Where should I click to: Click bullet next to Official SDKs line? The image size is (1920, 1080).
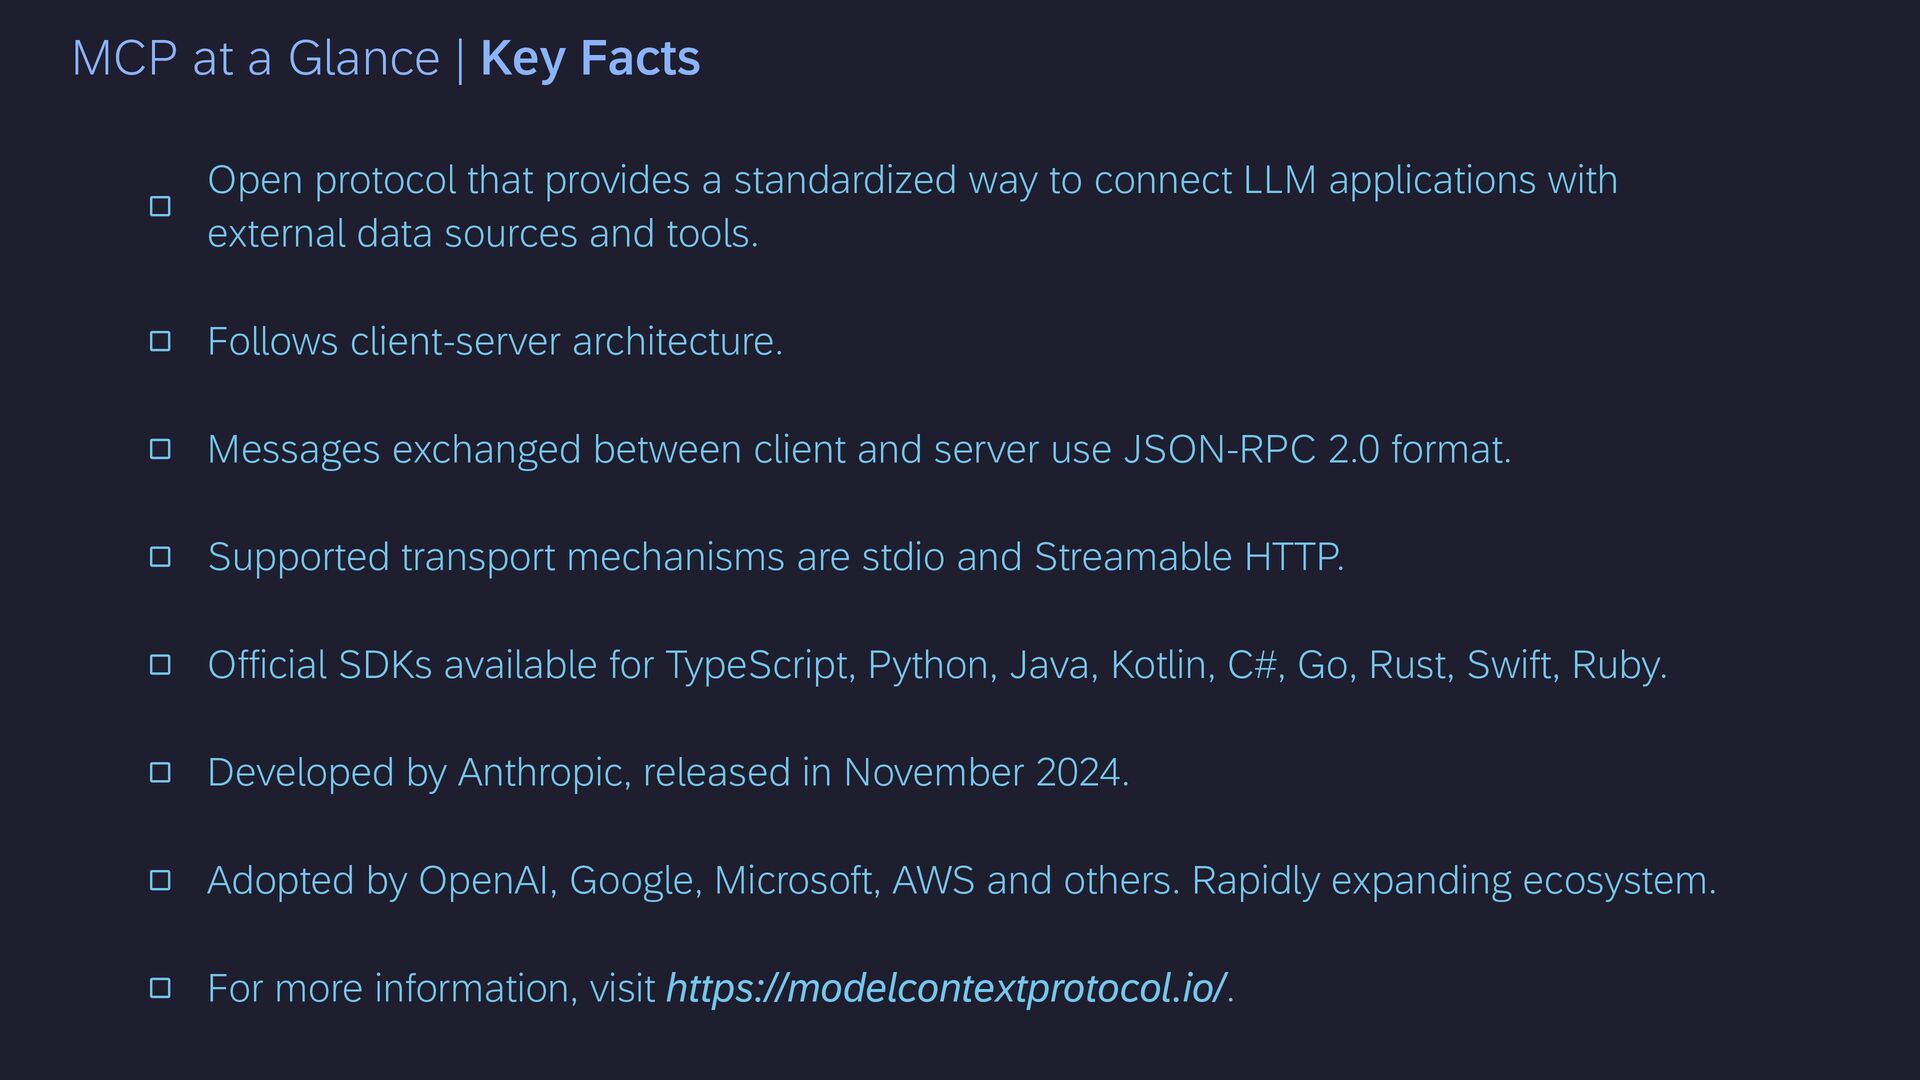[x=160, y=665]
